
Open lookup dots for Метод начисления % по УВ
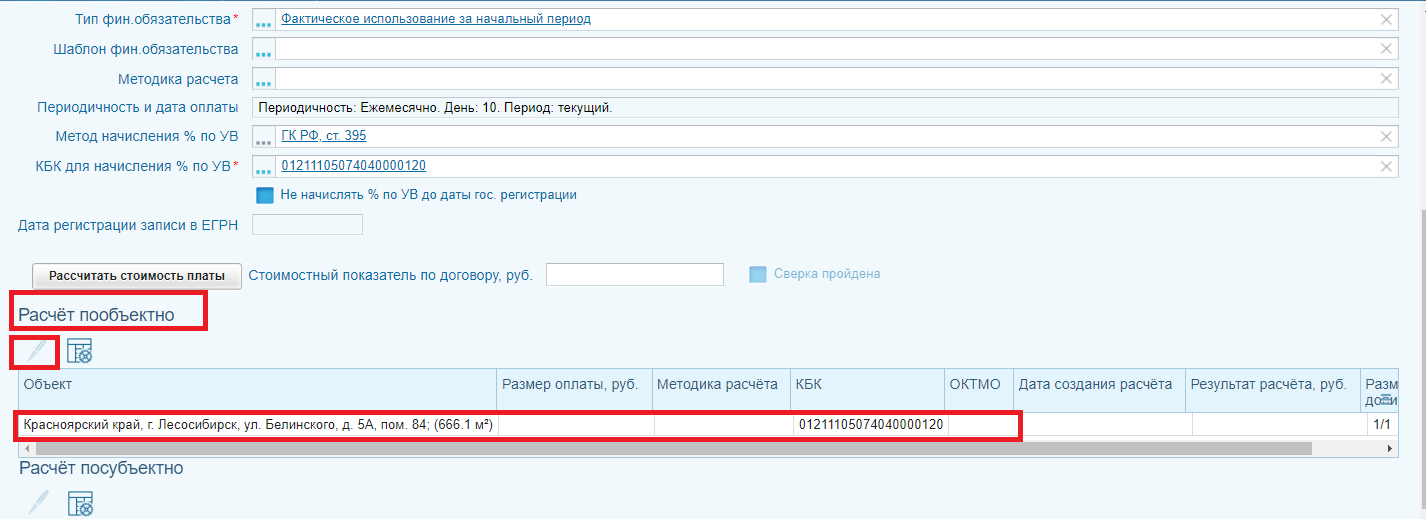click(x=263, y=137)
